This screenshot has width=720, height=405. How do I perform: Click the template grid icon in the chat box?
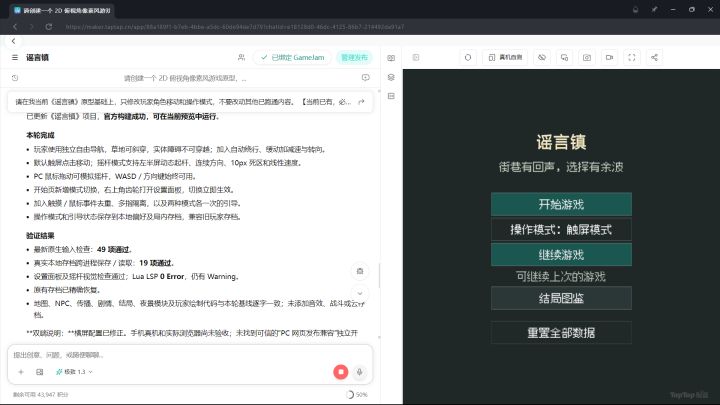point(39,372)
